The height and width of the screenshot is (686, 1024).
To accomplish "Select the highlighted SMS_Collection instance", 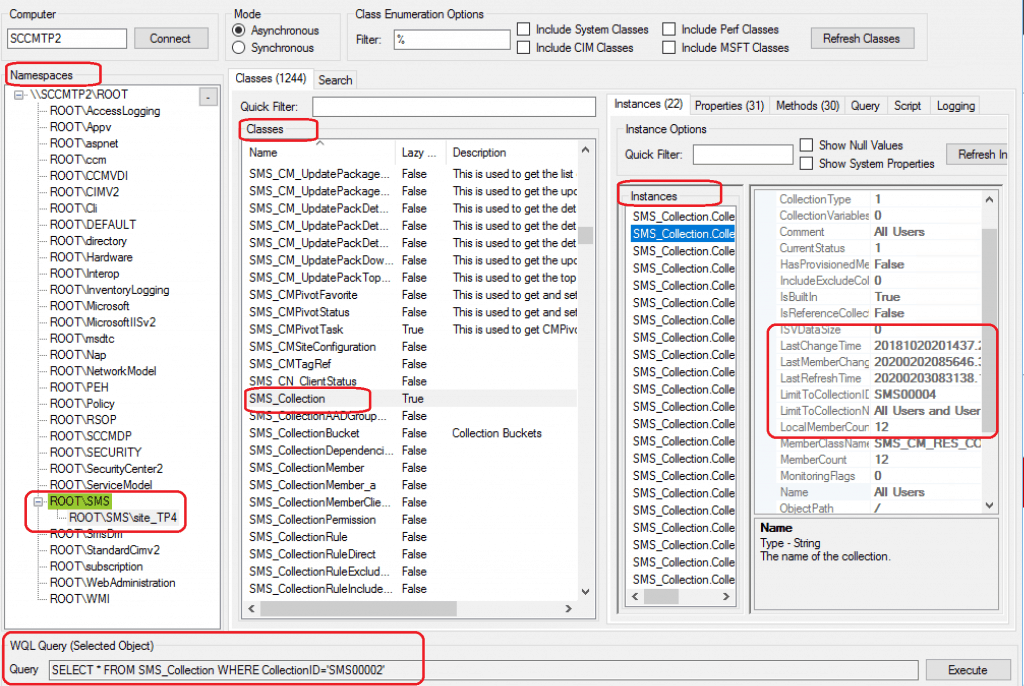I will pos(683,234).
